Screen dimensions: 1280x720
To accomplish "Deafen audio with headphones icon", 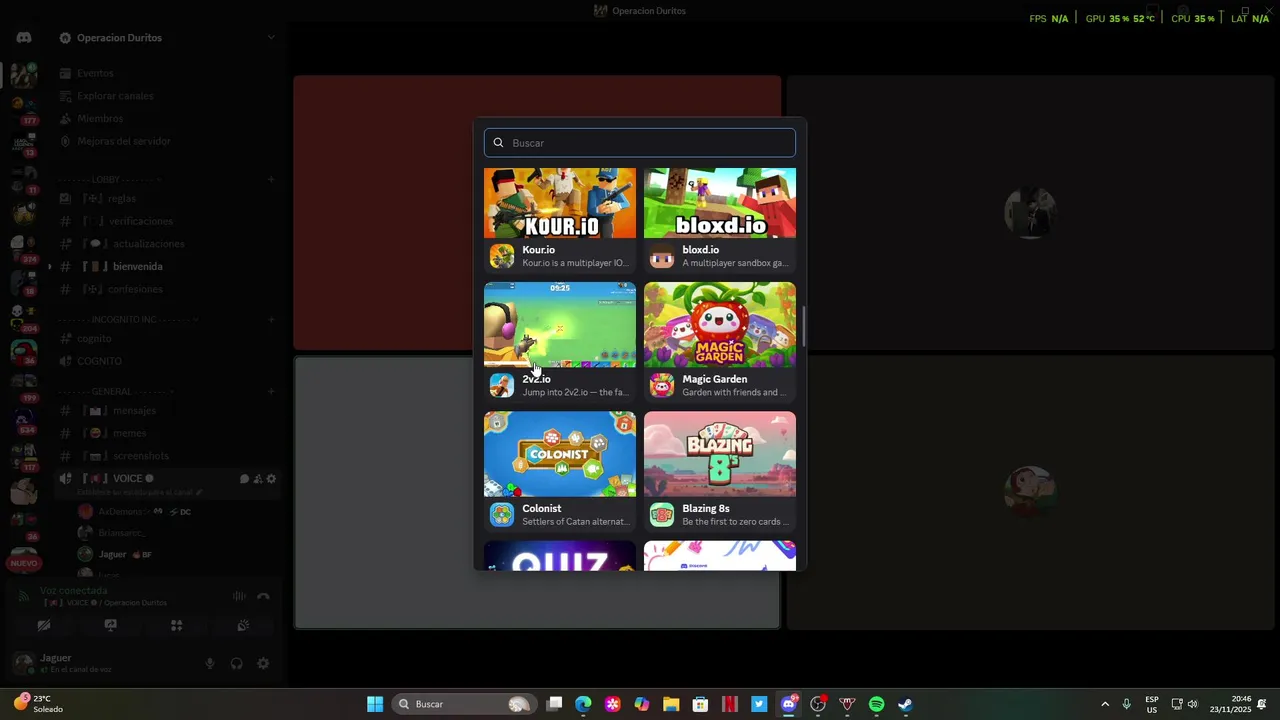I will click(x=237, y=663).
